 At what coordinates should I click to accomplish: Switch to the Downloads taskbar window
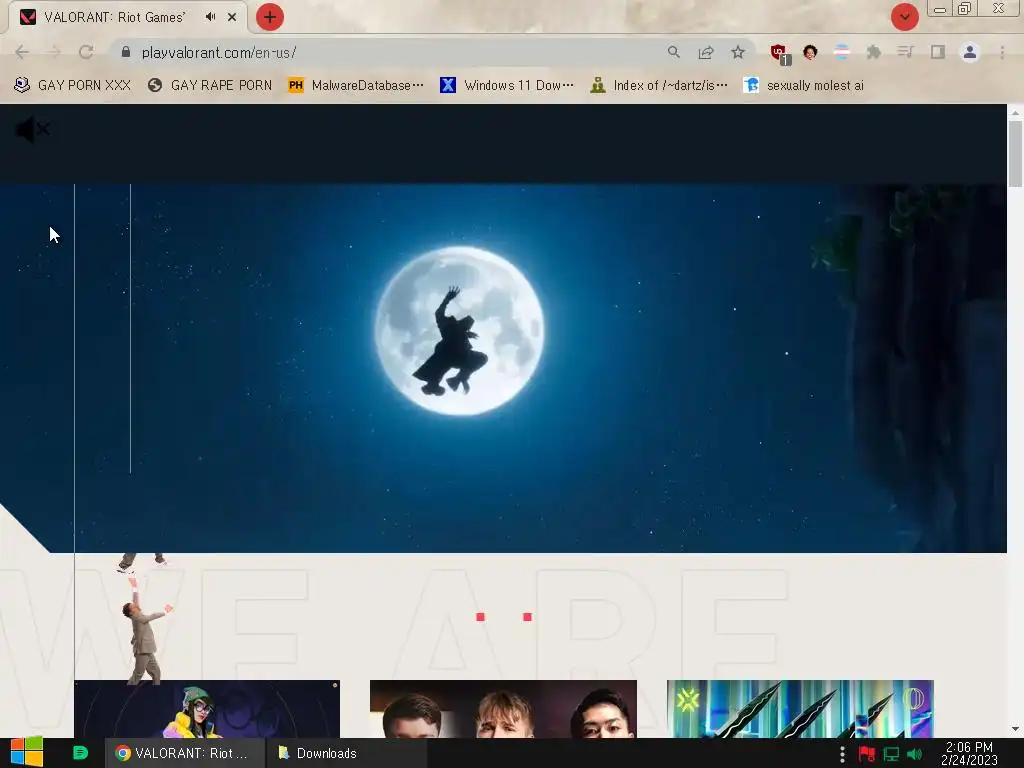[347, 753]
